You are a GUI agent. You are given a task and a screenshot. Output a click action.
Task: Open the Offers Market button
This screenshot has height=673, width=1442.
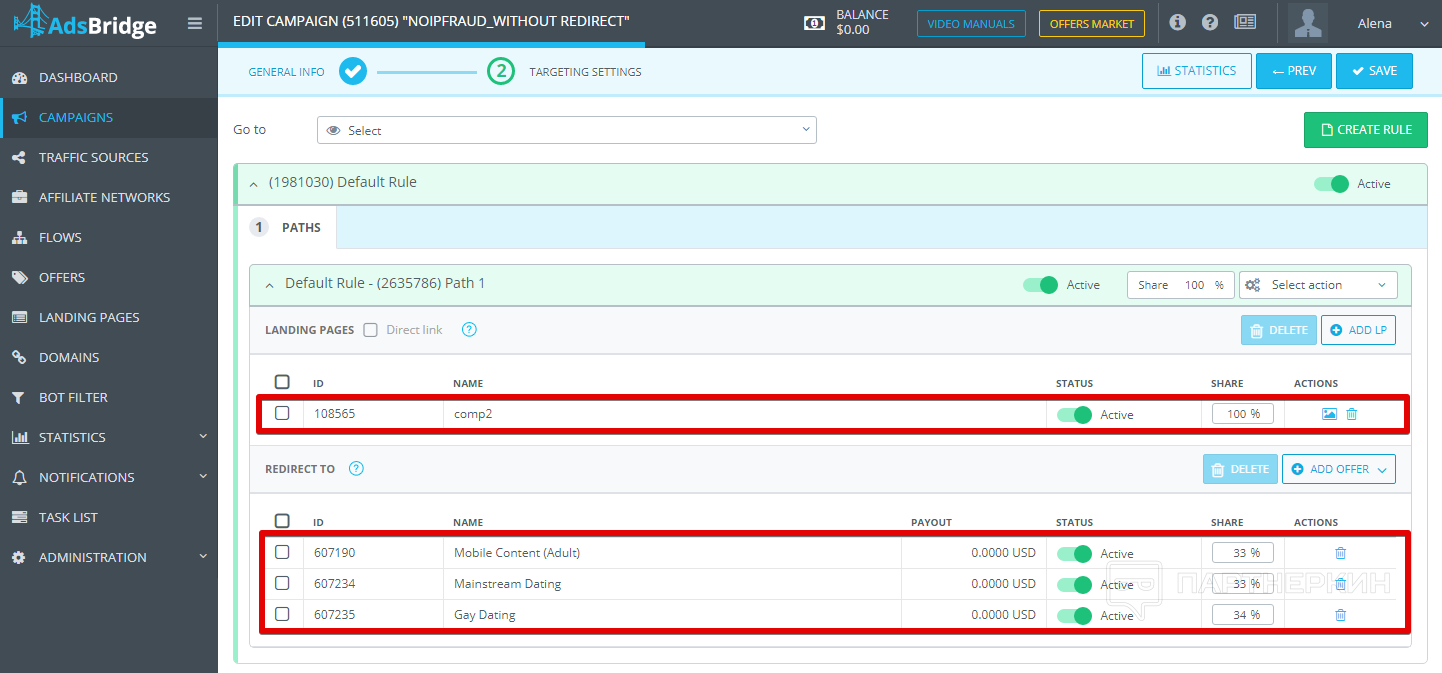pos(1092,24)
